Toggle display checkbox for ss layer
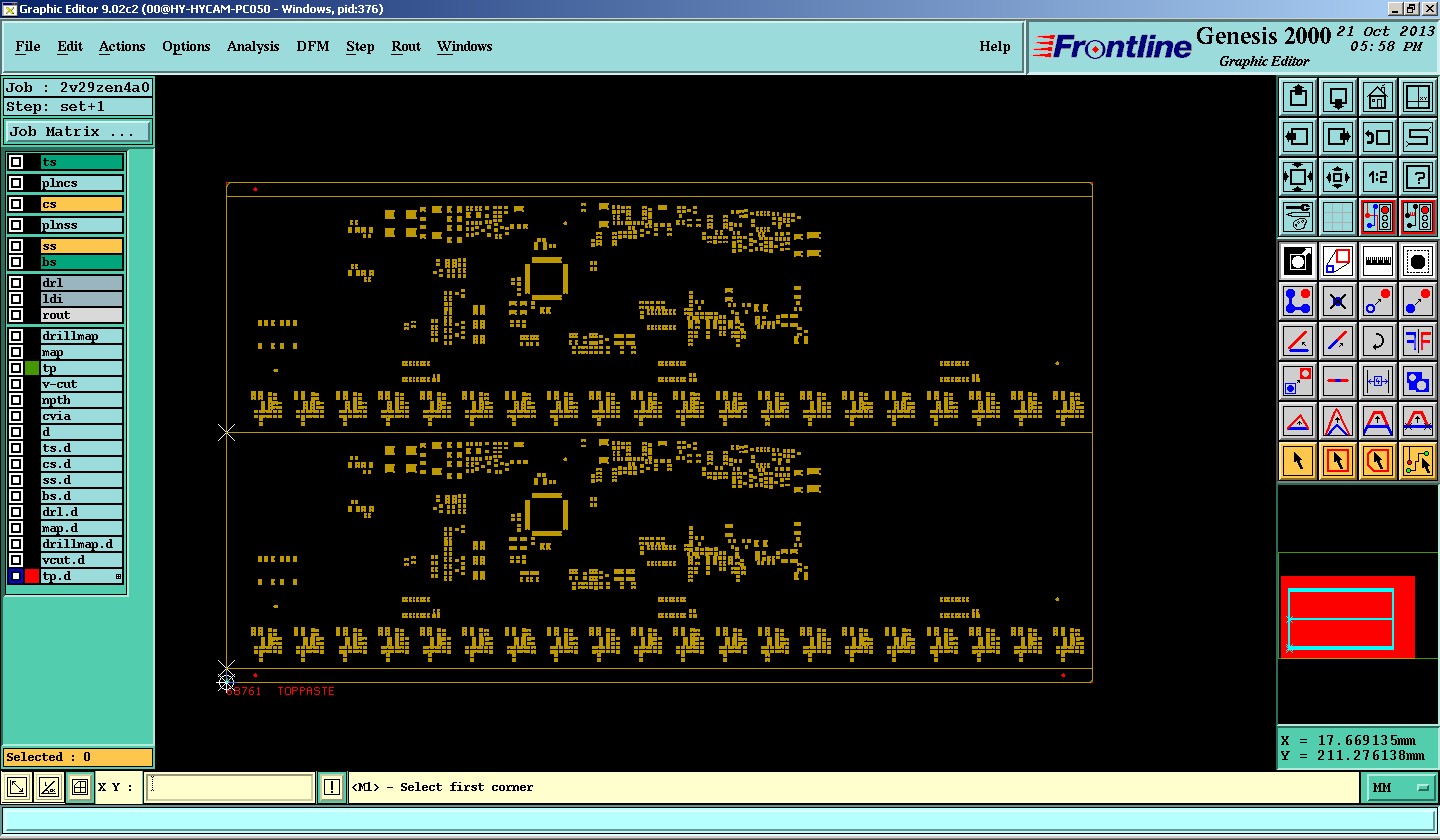Viewport: 1440px width, 840px height. tap(16, 246)
